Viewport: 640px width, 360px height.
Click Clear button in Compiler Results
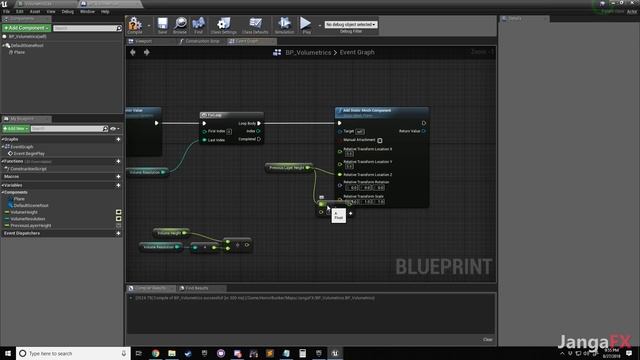coord(487,340)
